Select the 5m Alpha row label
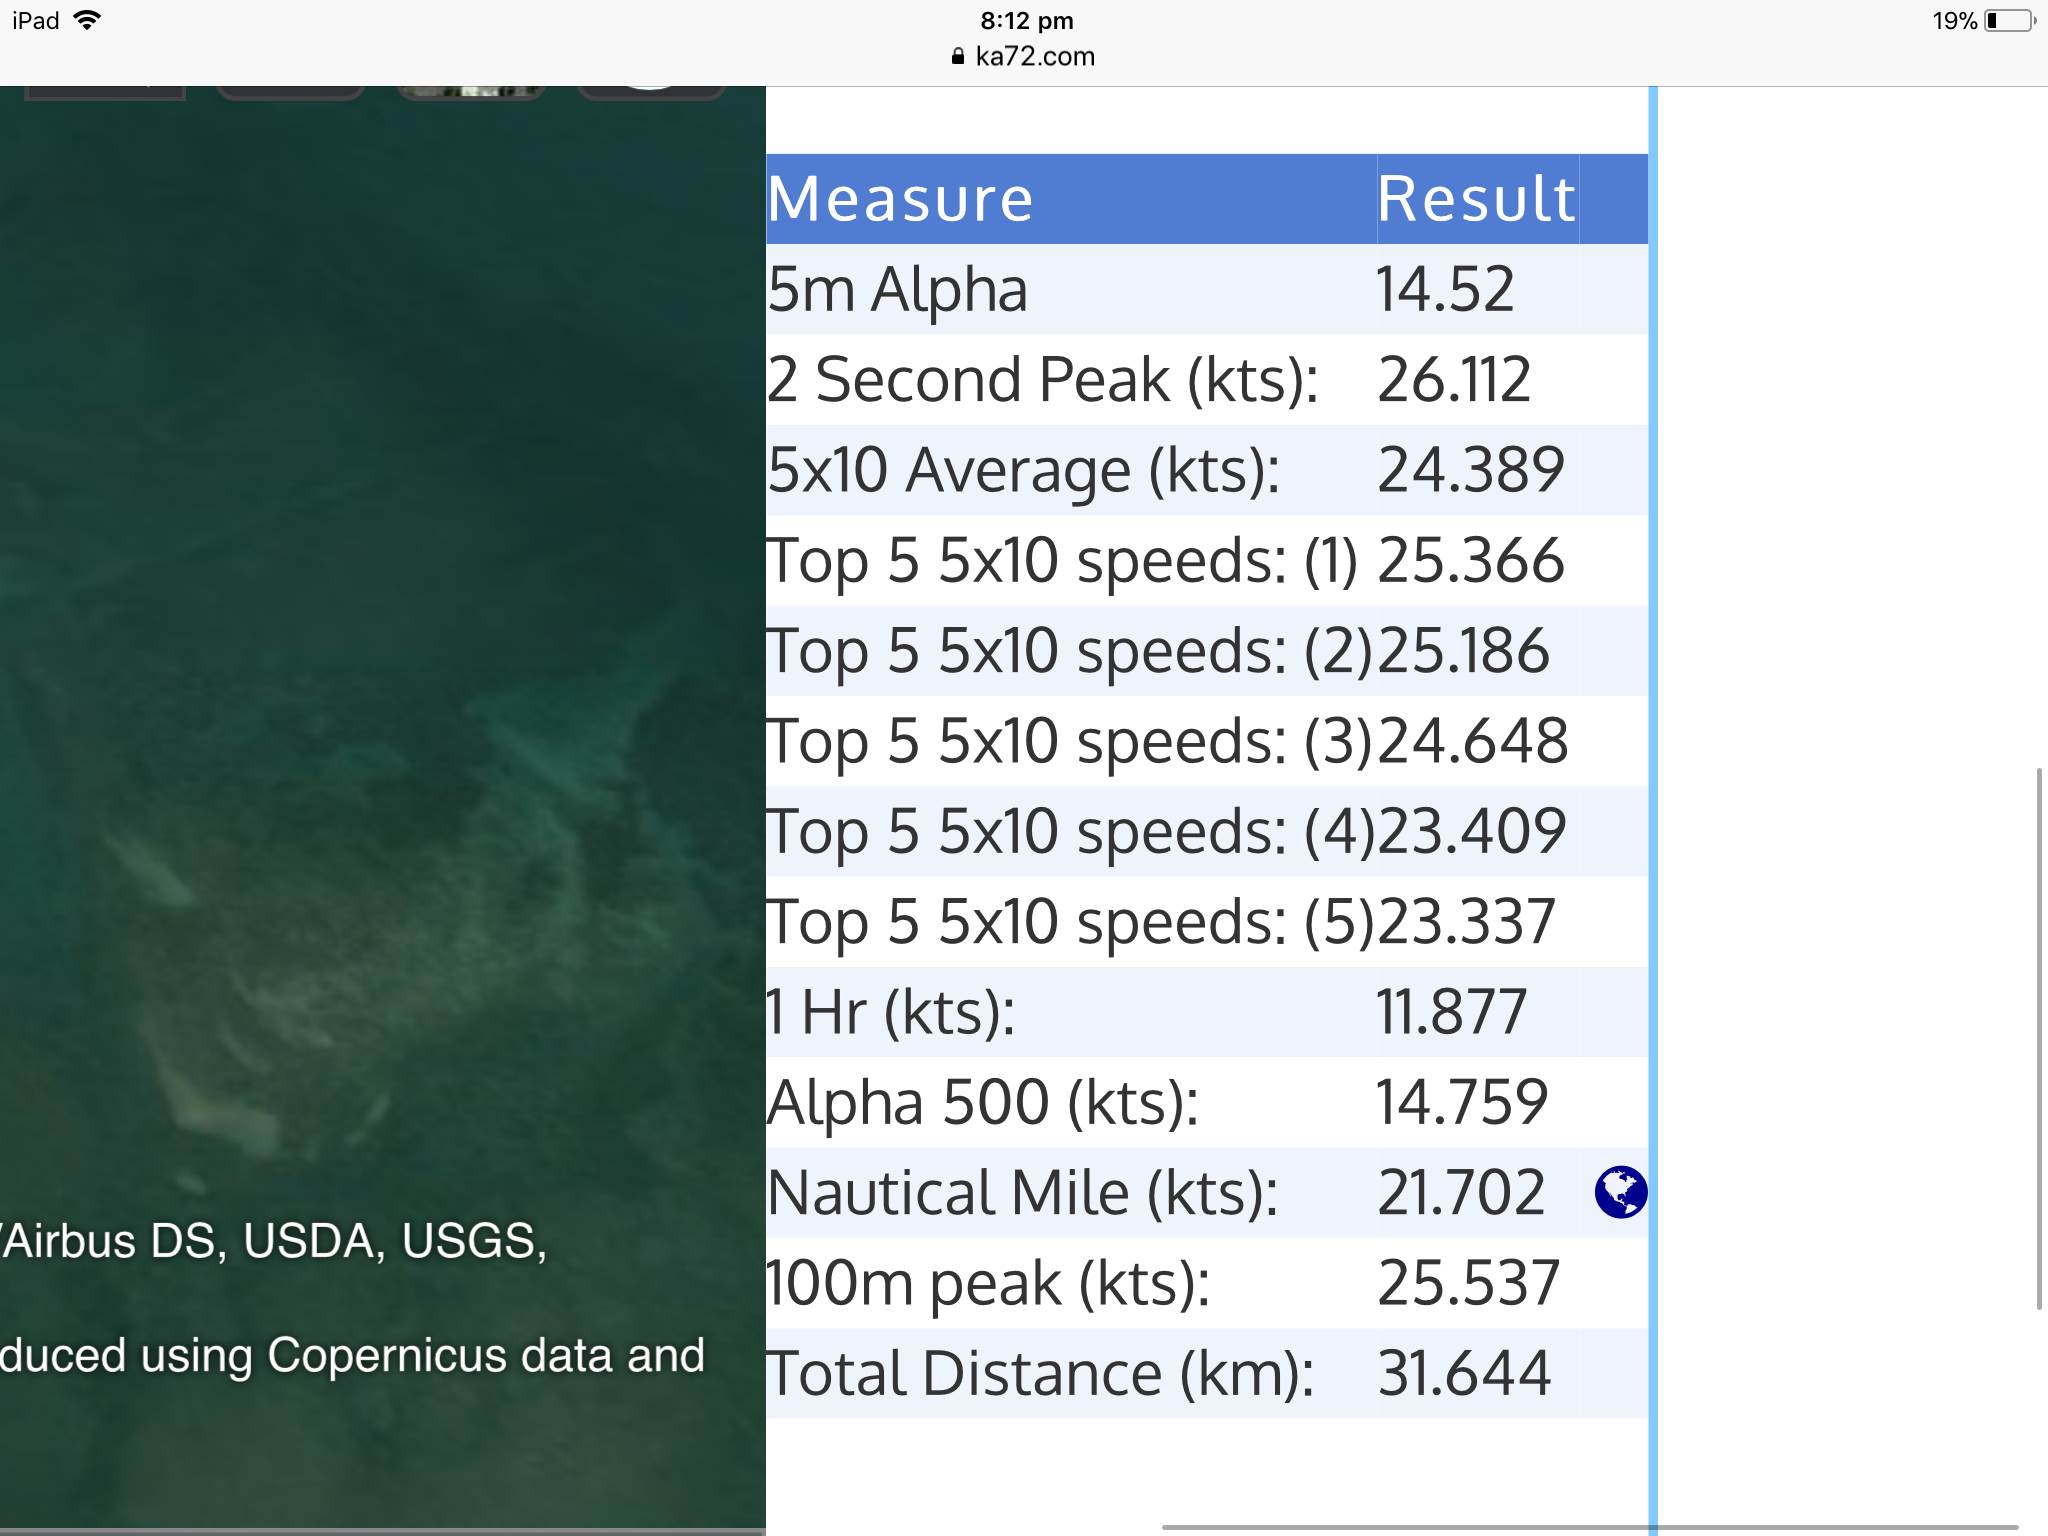This screenshot has width=2048, height=1536. click(x=897, y=290)
